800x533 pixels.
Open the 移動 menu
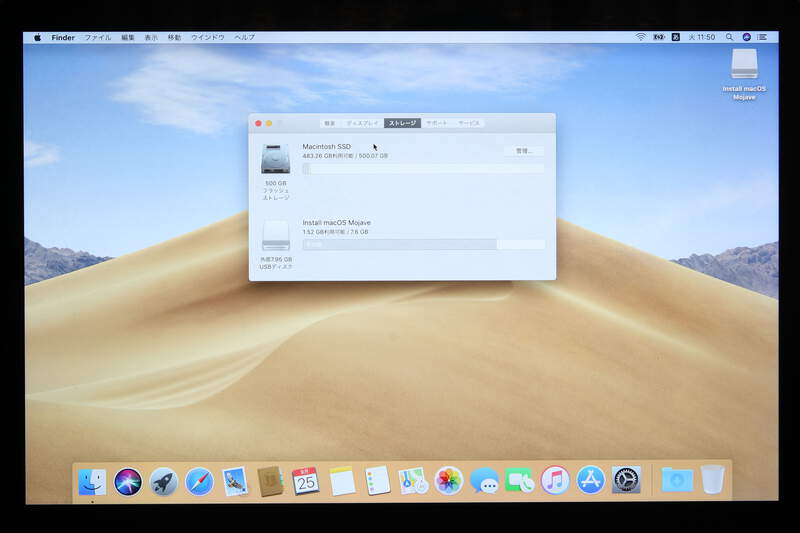tap(174, 37)
